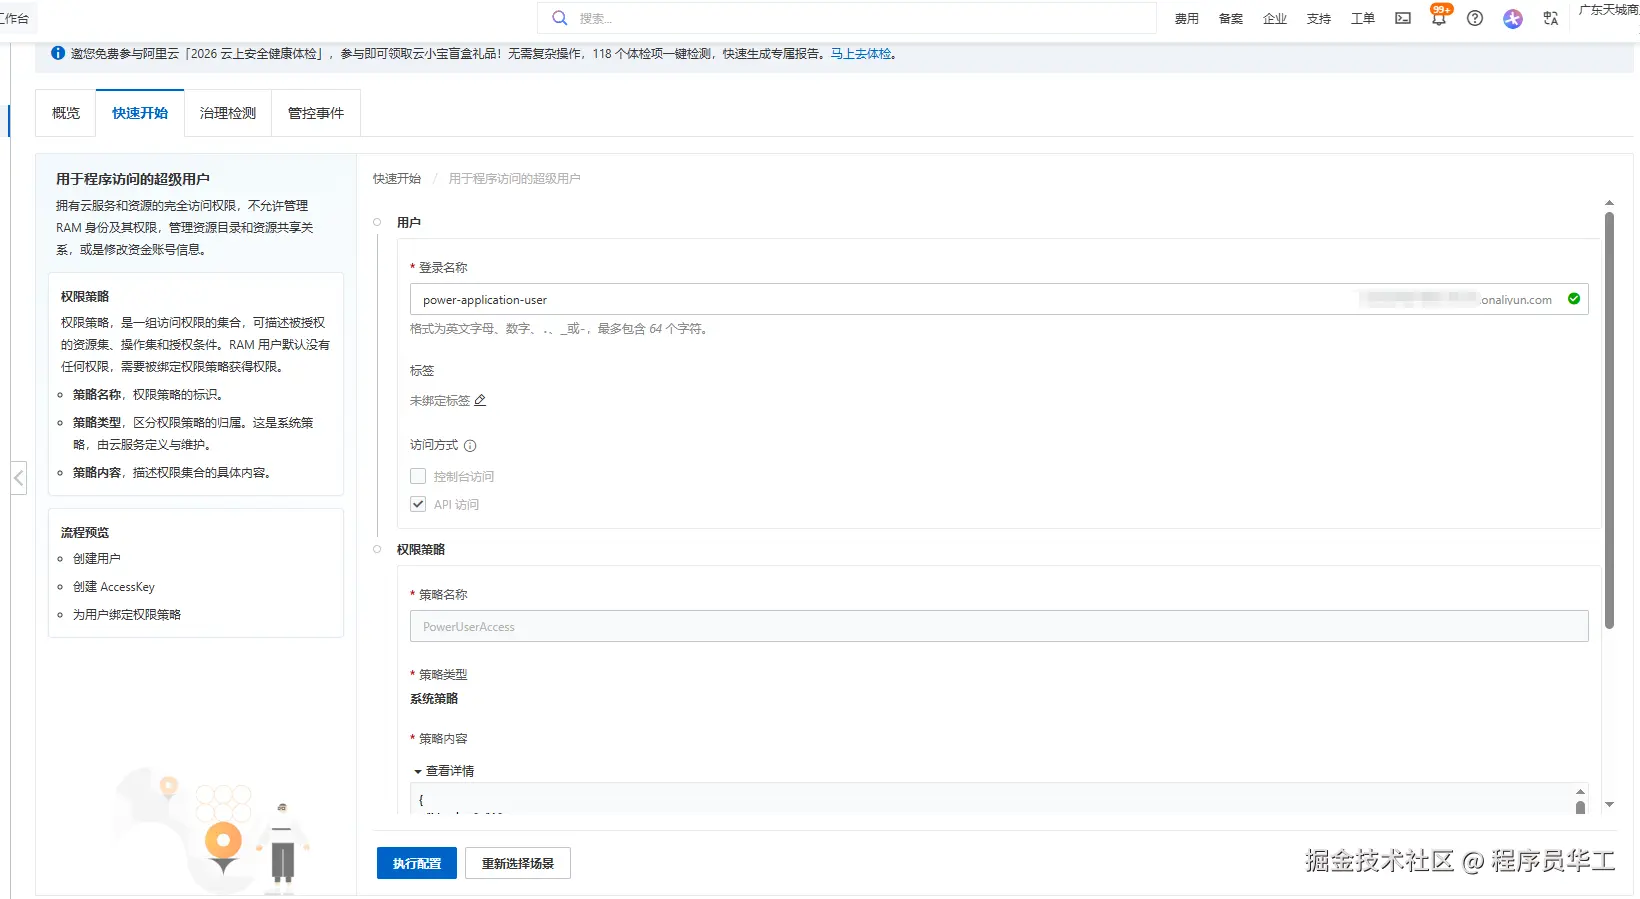This screenshot has height=899, width=1640.
Task: Click the policy code box scrollbar
Action: point(1580,806)
